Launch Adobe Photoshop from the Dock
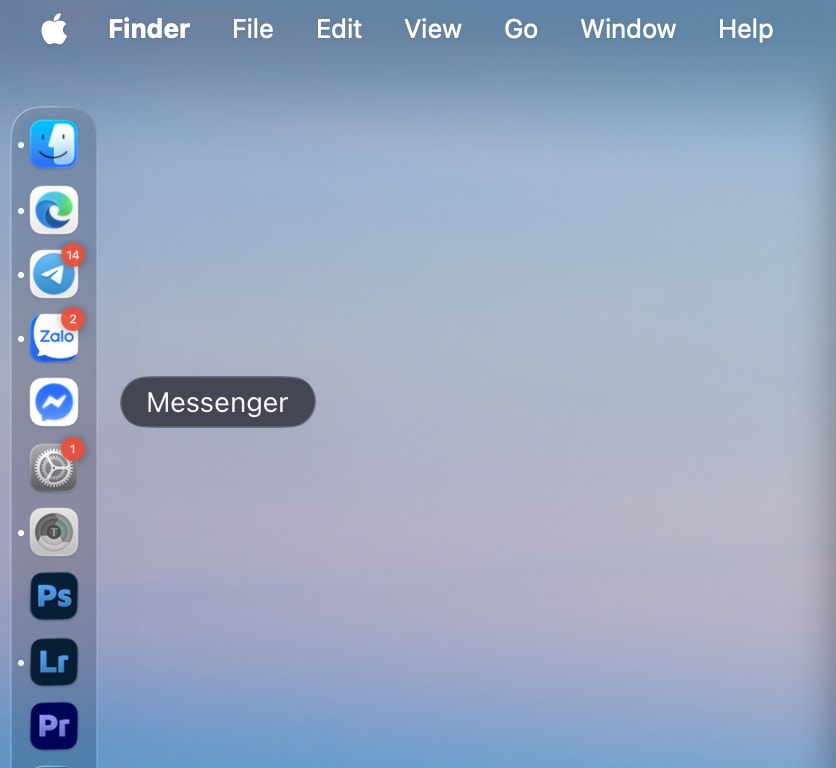Image resolution: width=836 pixels, height=768 pixels. (x=54, y=596)
